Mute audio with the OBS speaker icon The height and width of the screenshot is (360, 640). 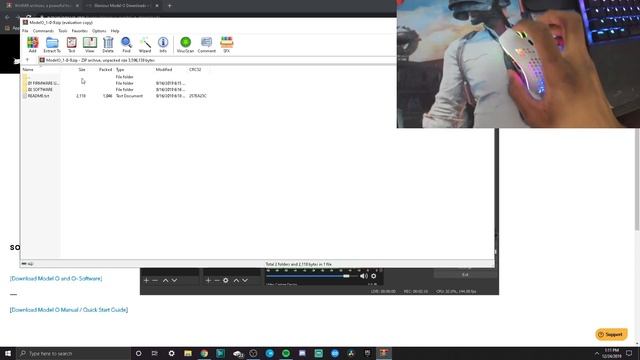point(364,276)
